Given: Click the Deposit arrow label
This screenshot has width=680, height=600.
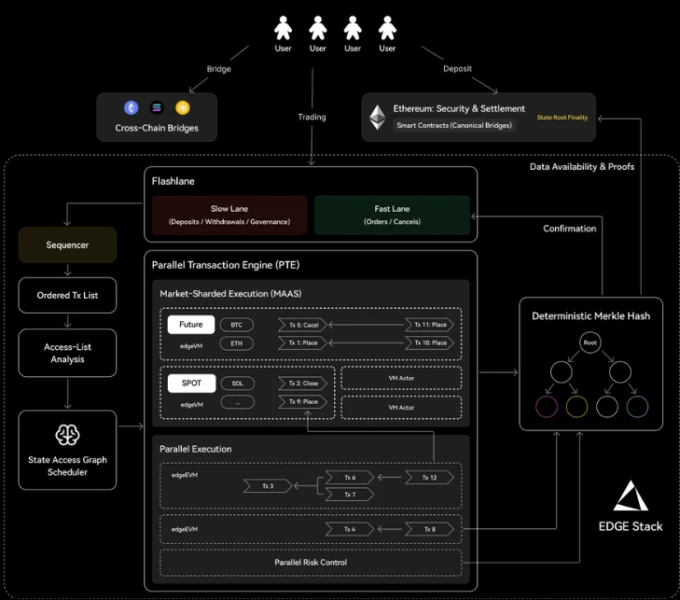Looking at the screenshot, I should 457,68.
